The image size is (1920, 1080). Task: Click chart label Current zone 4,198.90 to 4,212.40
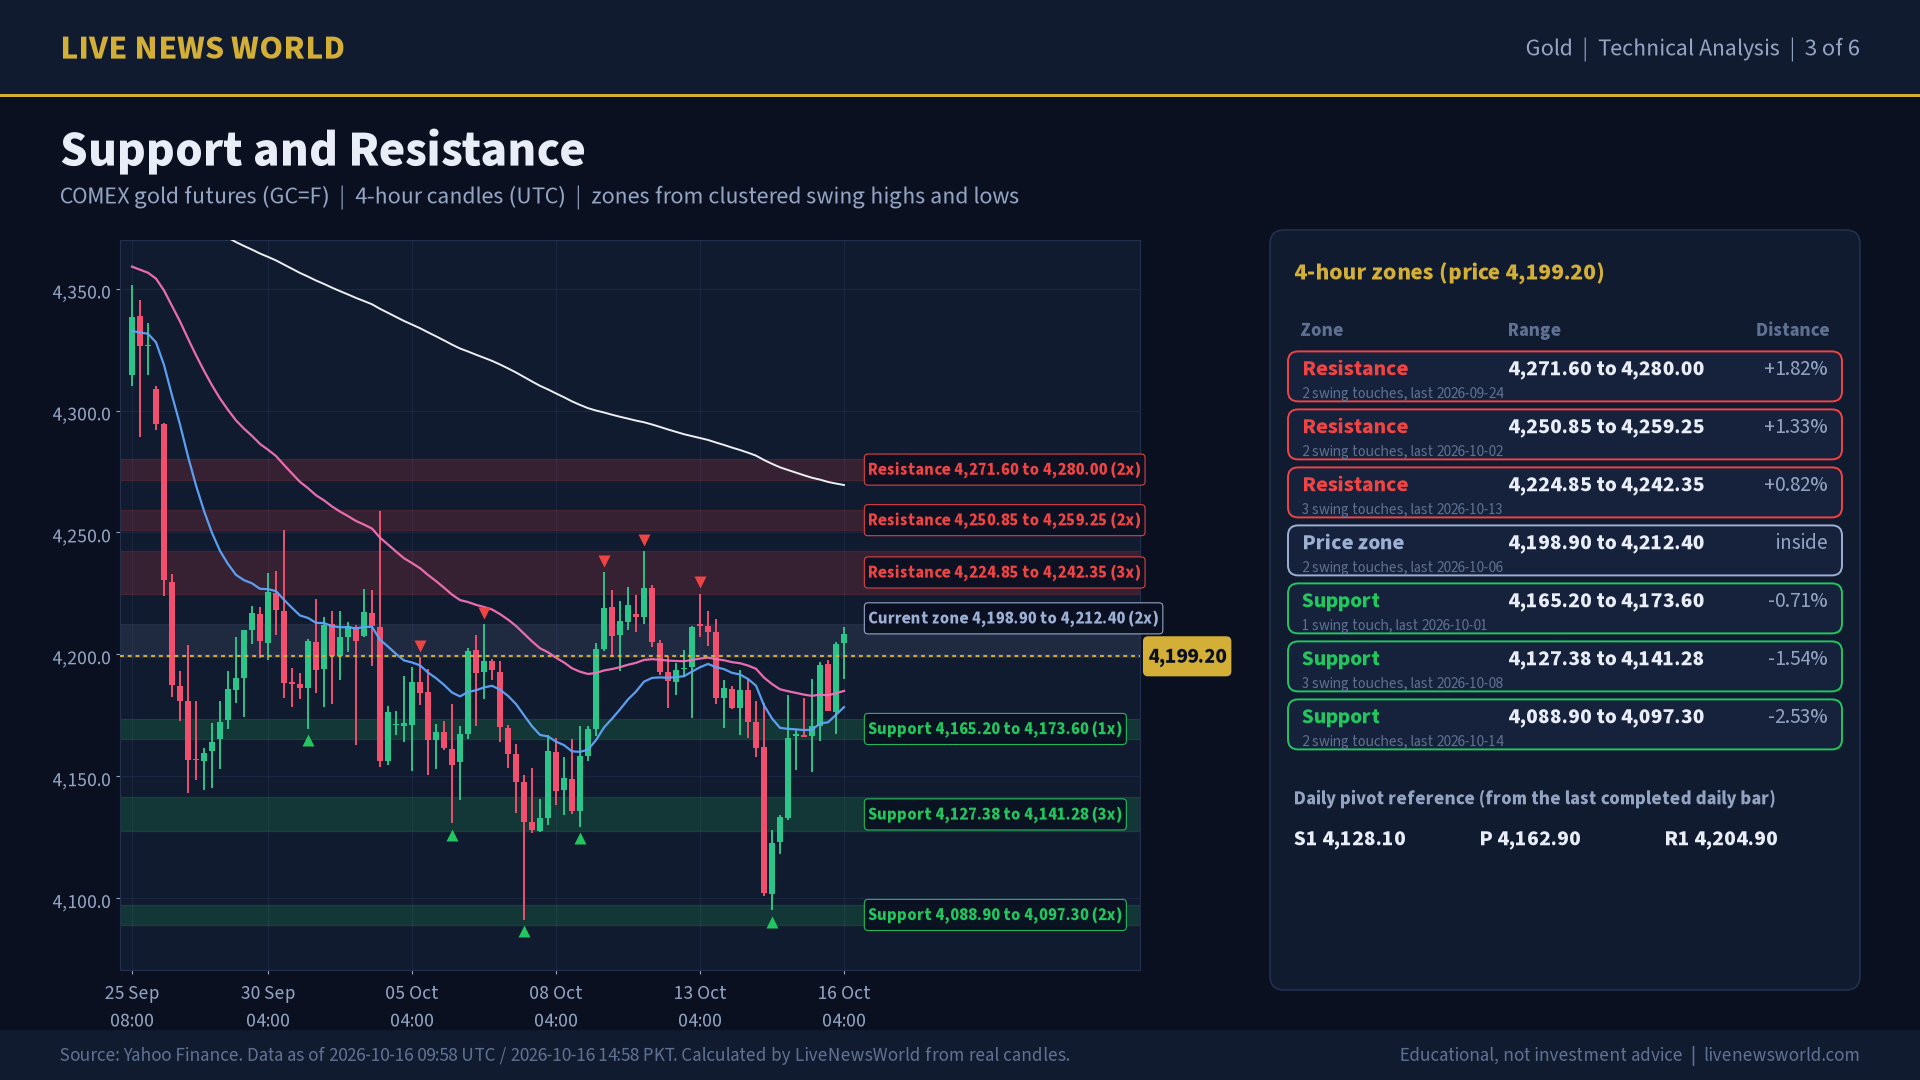click(x=1013, y=618)
